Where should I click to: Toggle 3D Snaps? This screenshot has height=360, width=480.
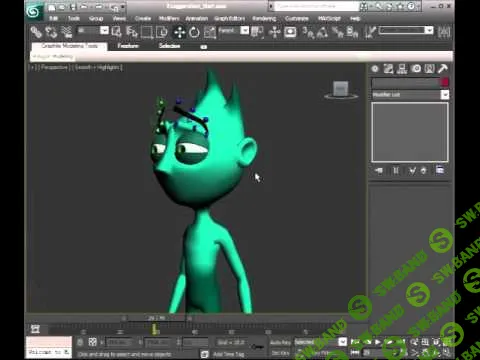[x=308, y=32]
